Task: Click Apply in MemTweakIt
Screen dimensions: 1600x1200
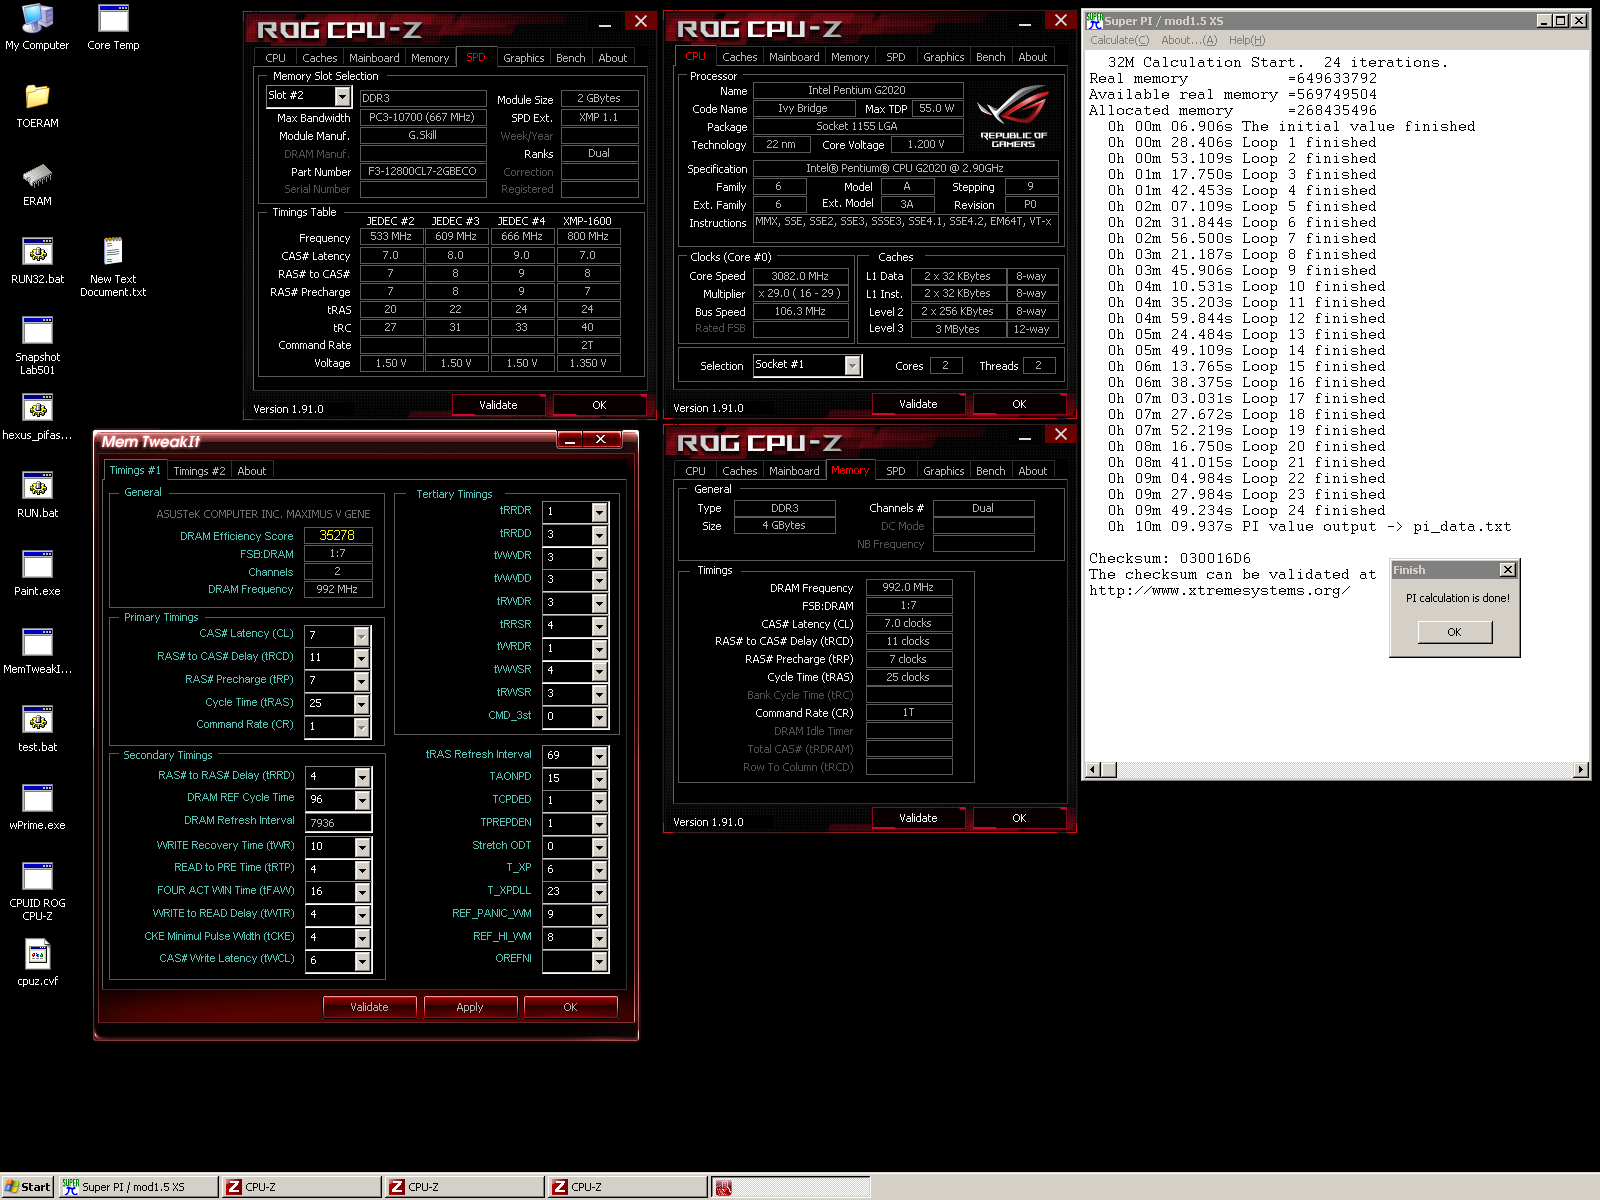Action: [x=470, y=1007]
